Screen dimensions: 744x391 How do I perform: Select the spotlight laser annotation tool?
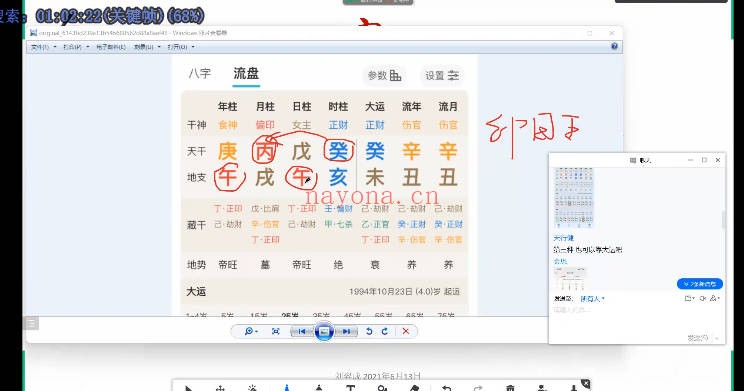pyautogui.click(x=252, y=388)
